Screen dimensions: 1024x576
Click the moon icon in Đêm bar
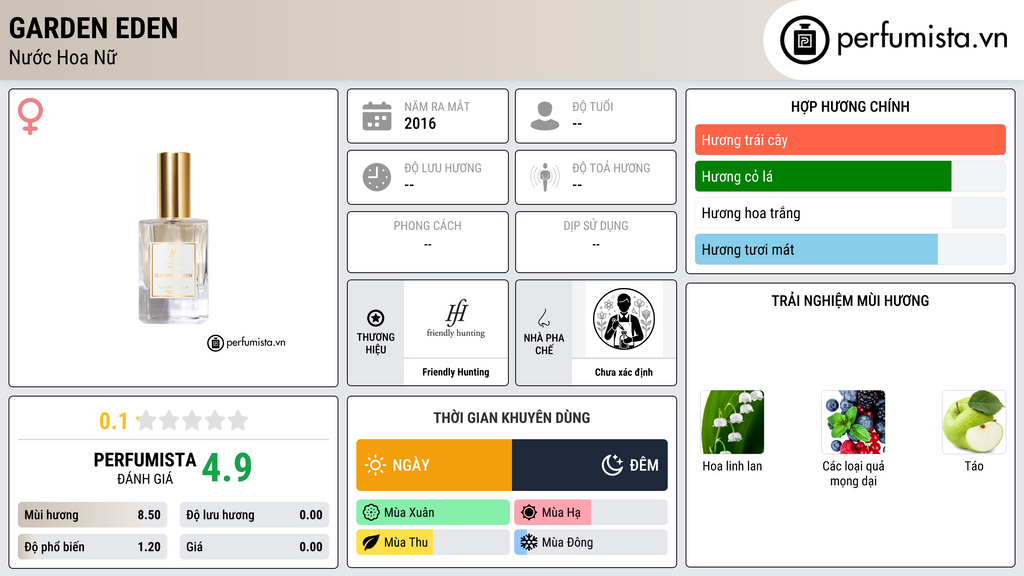pos(612,465)
